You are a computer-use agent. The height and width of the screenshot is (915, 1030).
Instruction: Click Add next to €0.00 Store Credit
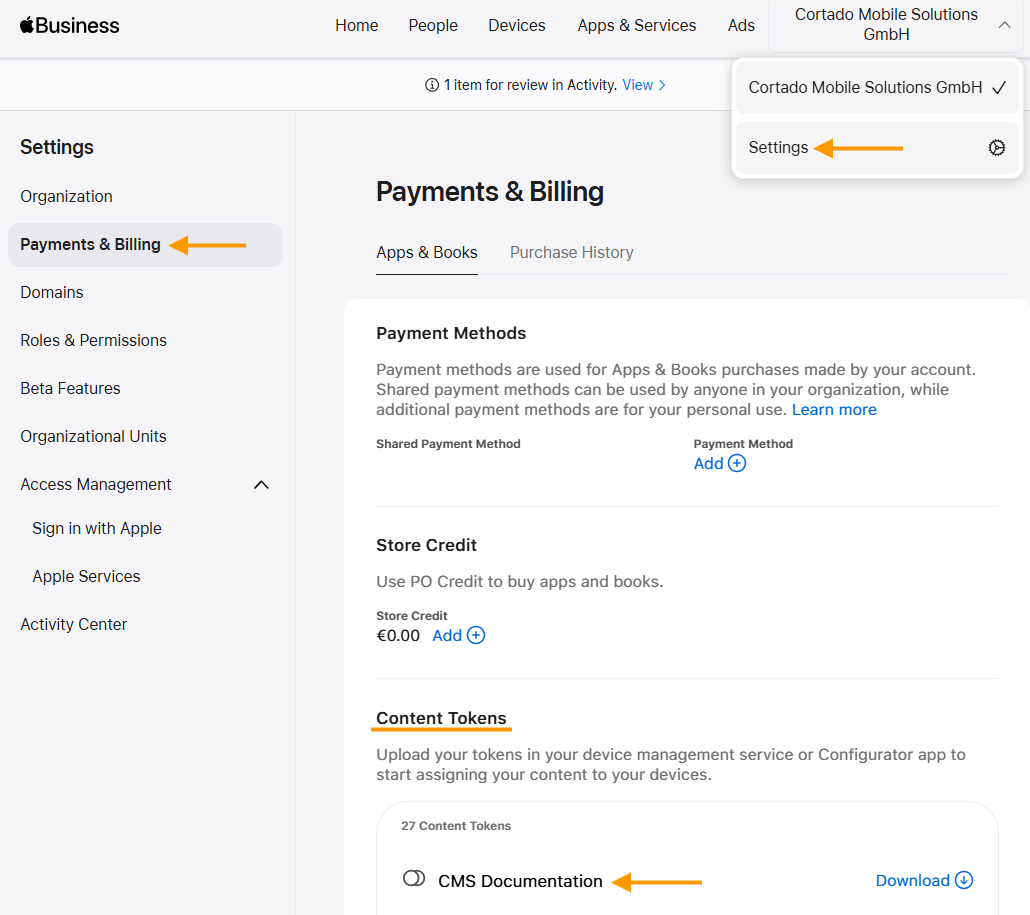(447, 636)
